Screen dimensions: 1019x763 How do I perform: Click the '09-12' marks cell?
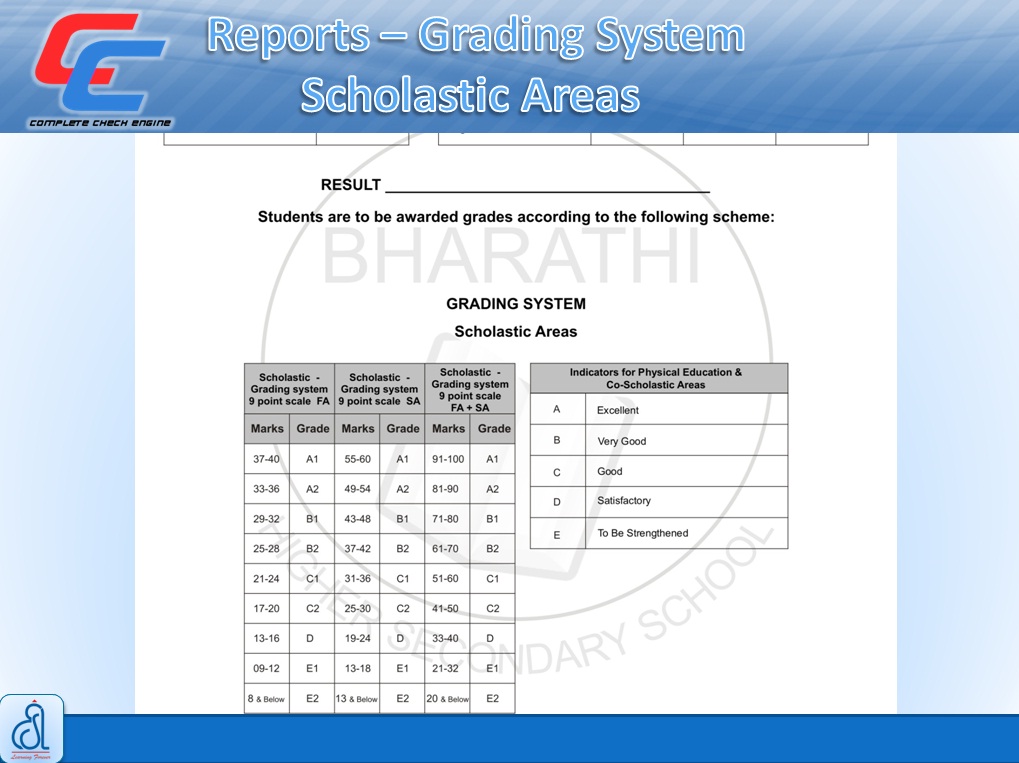[x=266, y=668]
